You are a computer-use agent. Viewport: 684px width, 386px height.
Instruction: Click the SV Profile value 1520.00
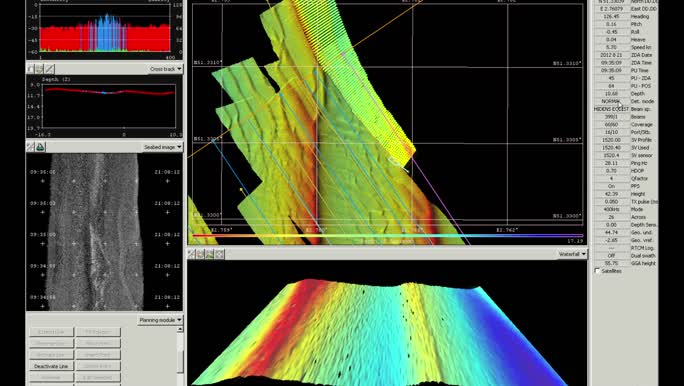click(x=611, y=140)
